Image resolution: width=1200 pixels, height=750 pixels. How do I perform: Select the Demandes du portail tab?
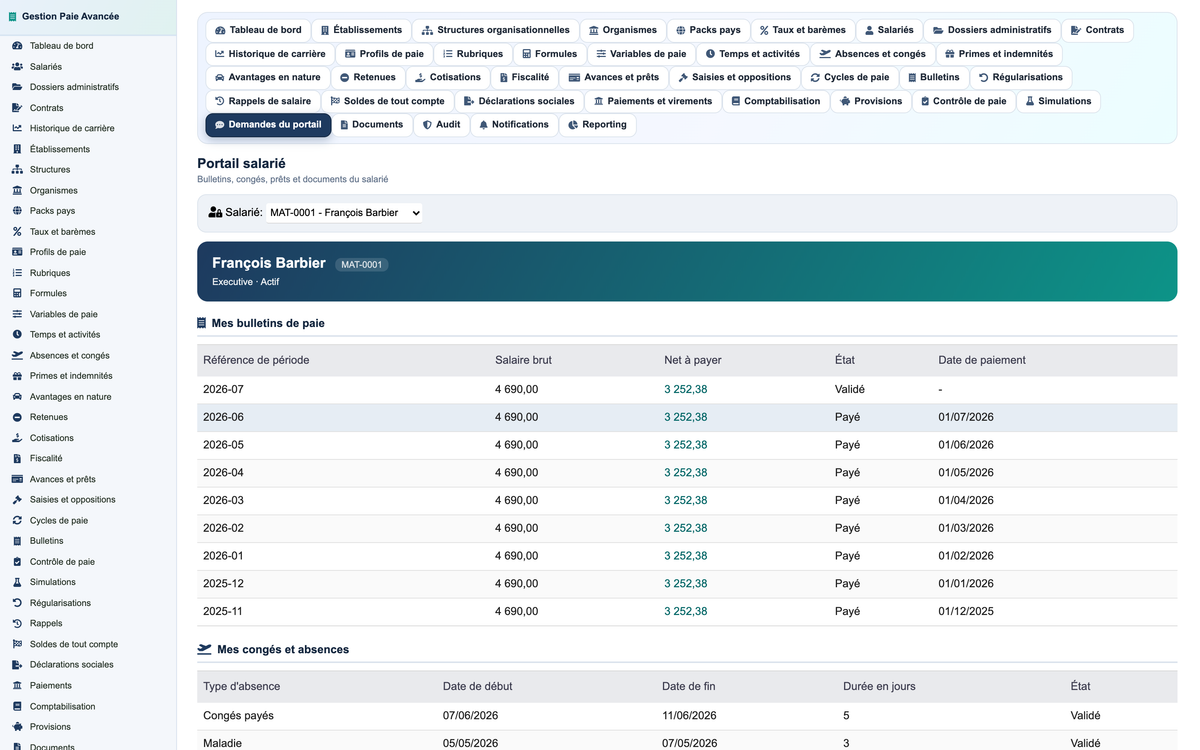click(x=268, y=125)
